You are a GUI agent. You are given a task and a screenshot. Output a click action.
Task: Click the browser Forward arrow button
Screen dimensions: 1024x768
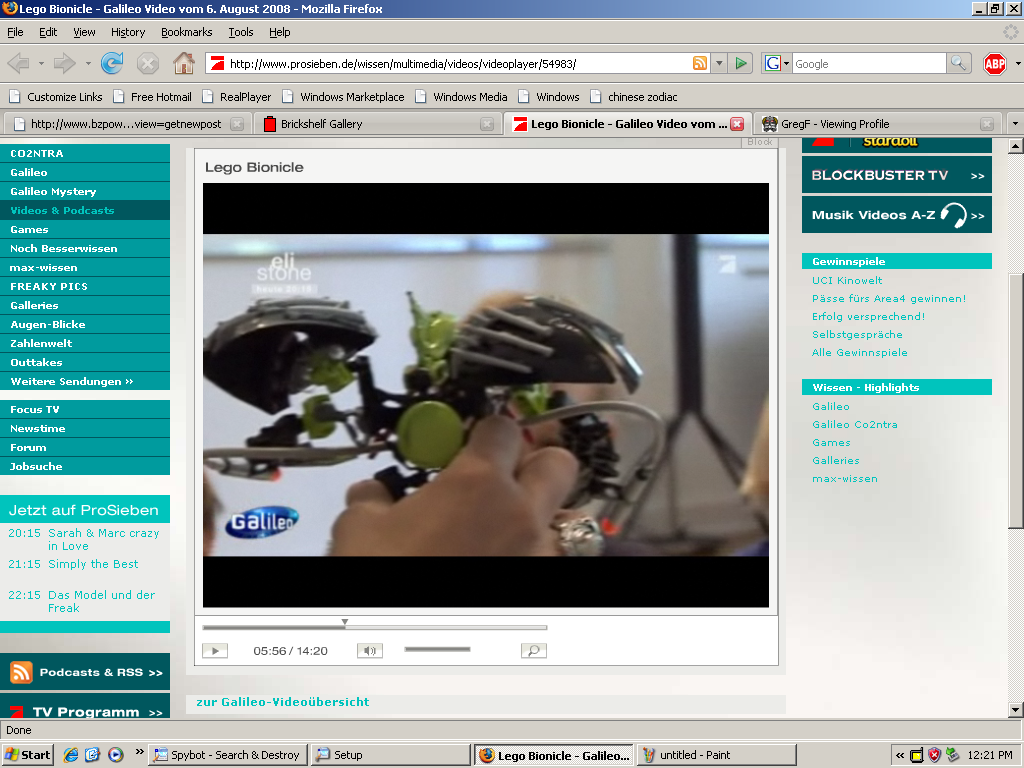click(64, 63)
